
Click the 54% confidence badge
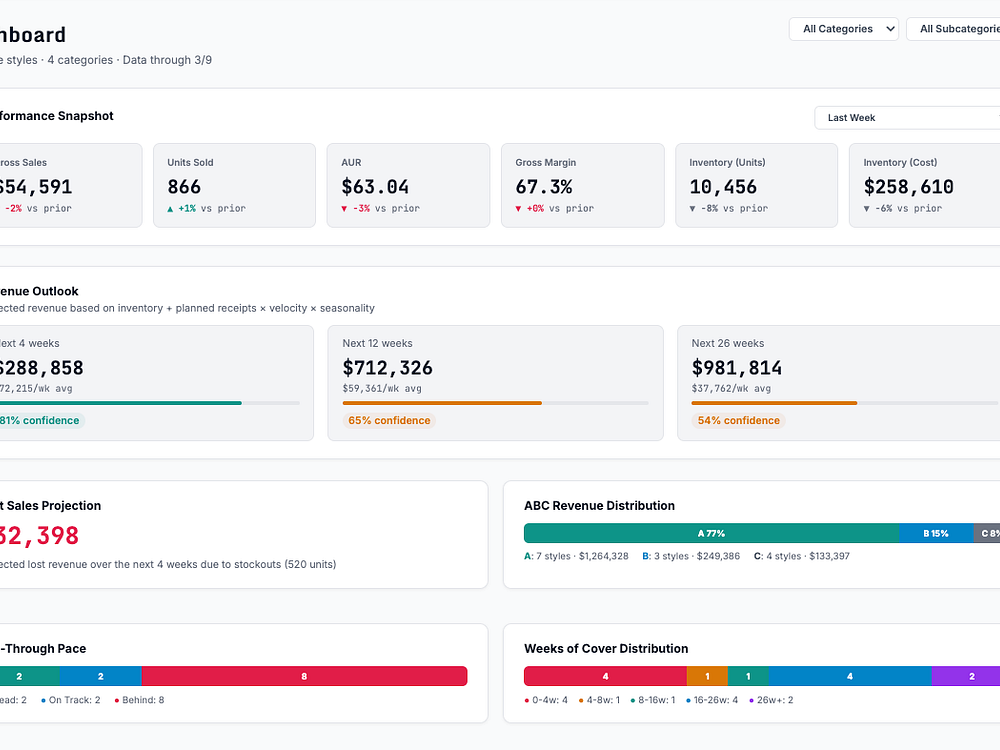(738, 421)
